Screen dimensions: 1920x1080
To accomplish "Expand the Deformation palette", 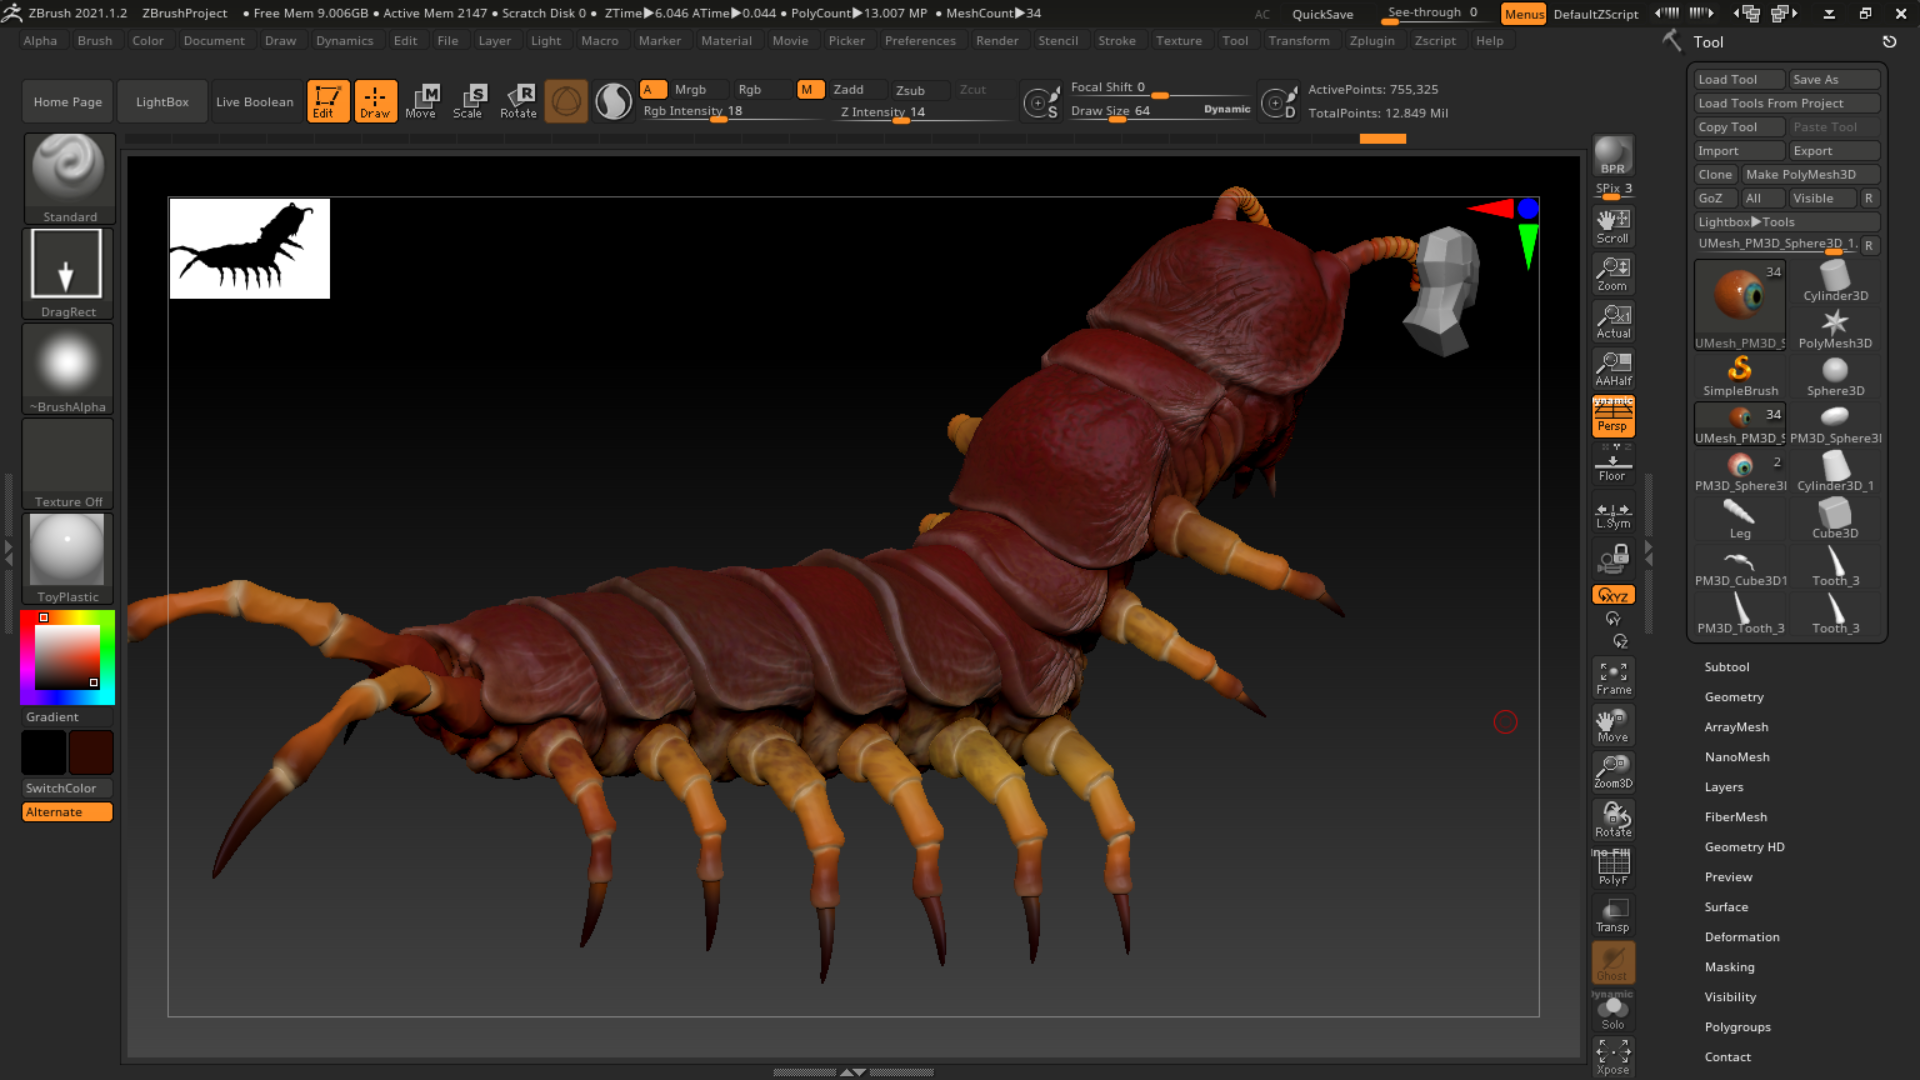I will [1742, 936].
